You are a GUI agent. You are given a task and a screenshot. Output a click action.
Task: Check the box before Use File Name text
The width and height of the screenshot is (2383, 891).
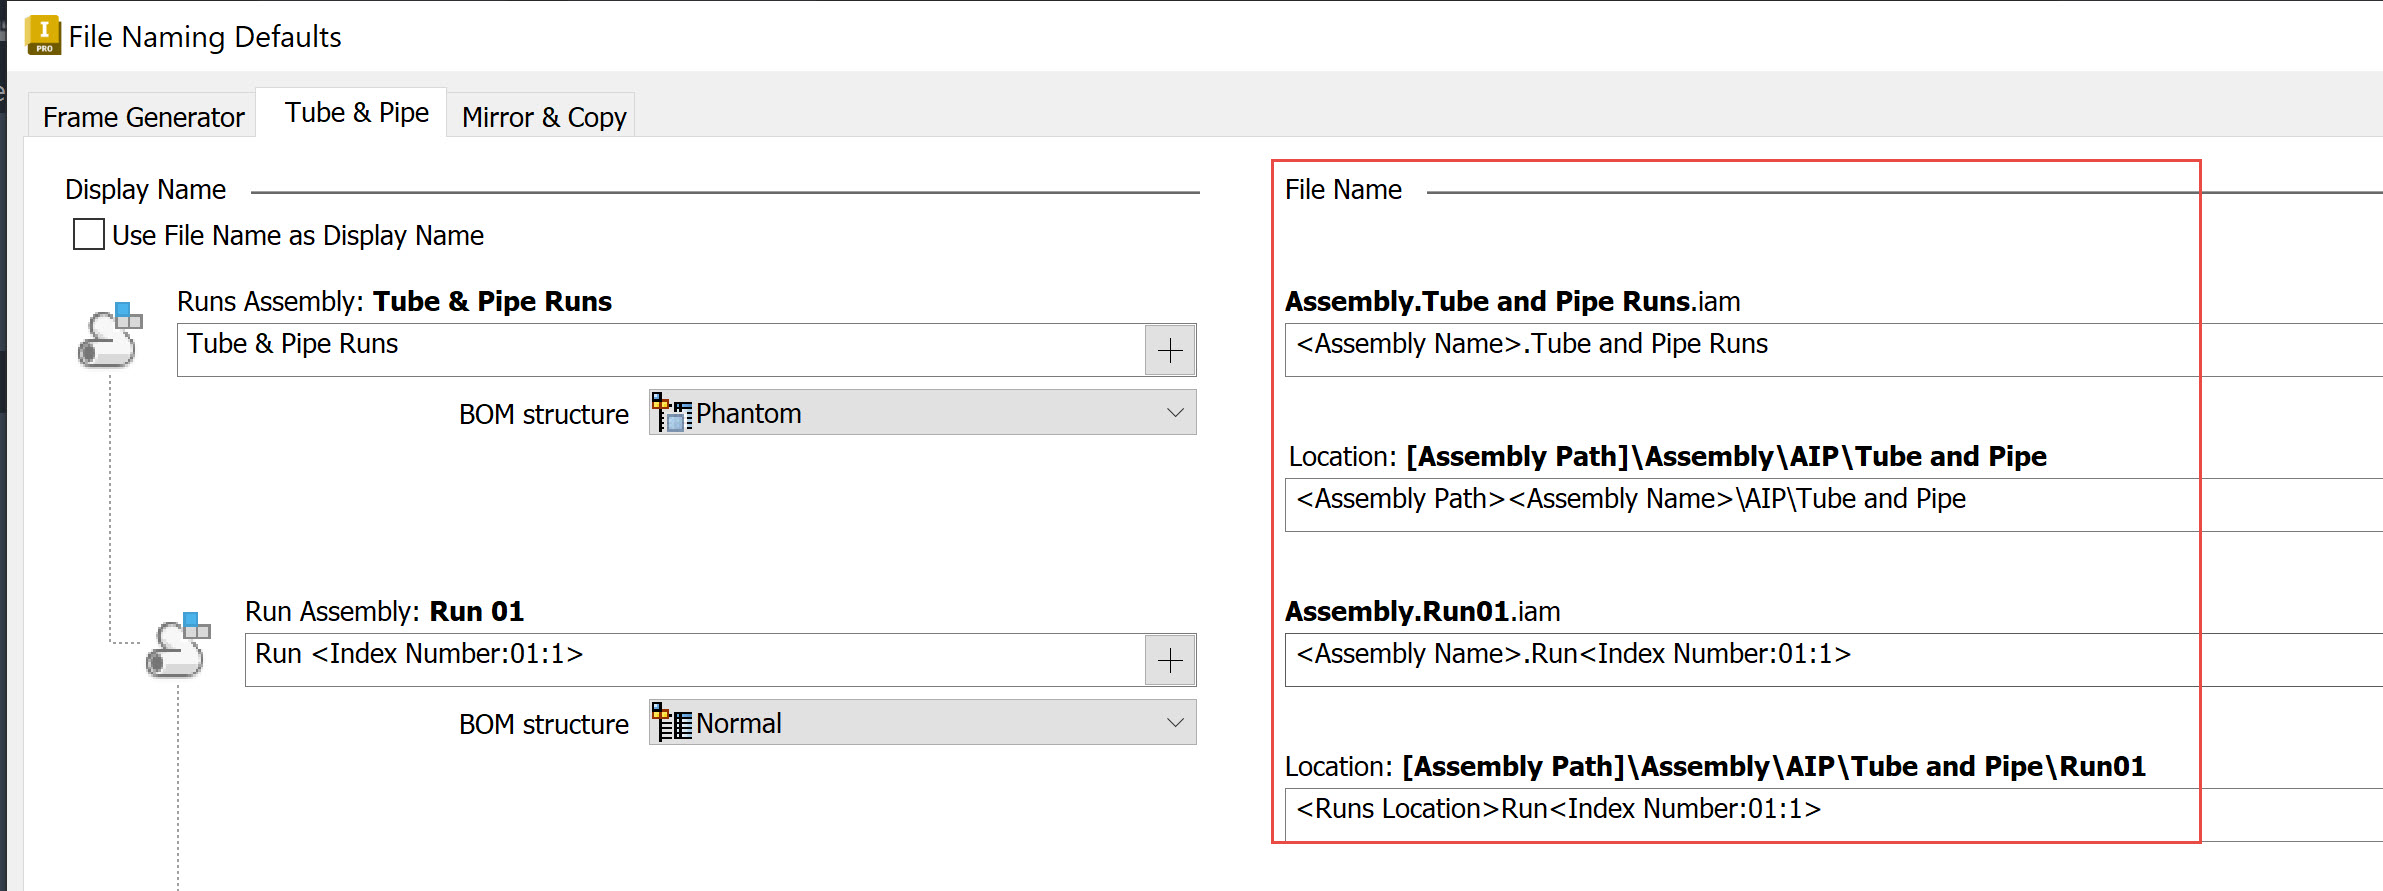point(87,233)
